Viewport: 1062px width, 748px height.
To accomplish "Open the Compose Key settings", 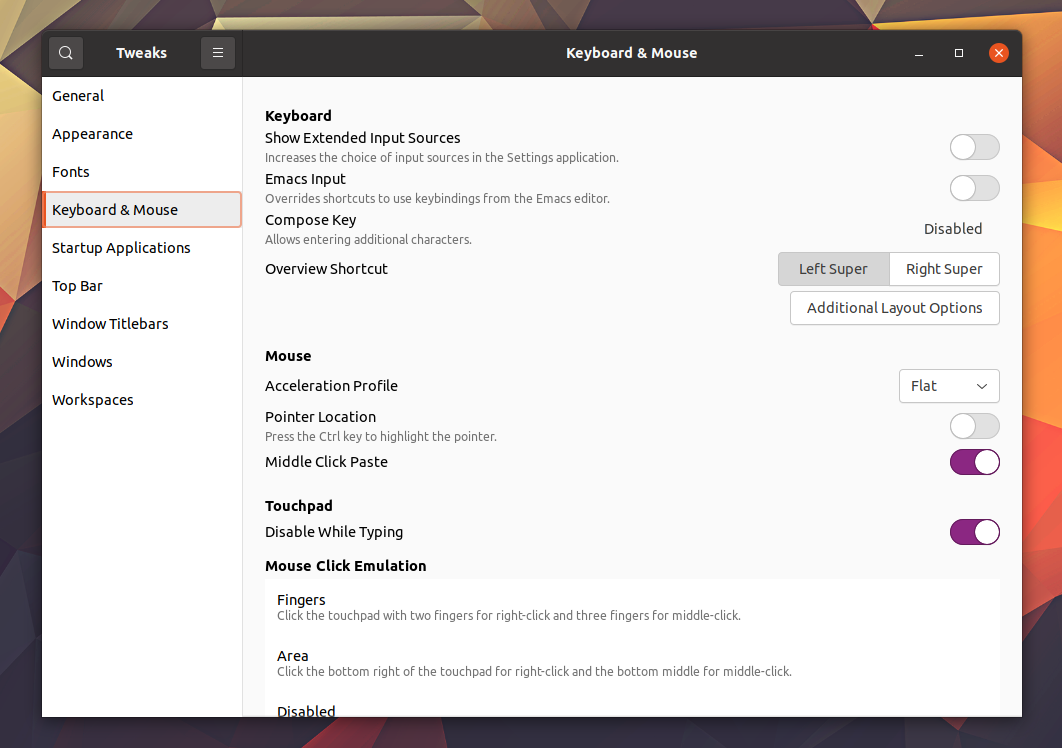I will [952, 228].
